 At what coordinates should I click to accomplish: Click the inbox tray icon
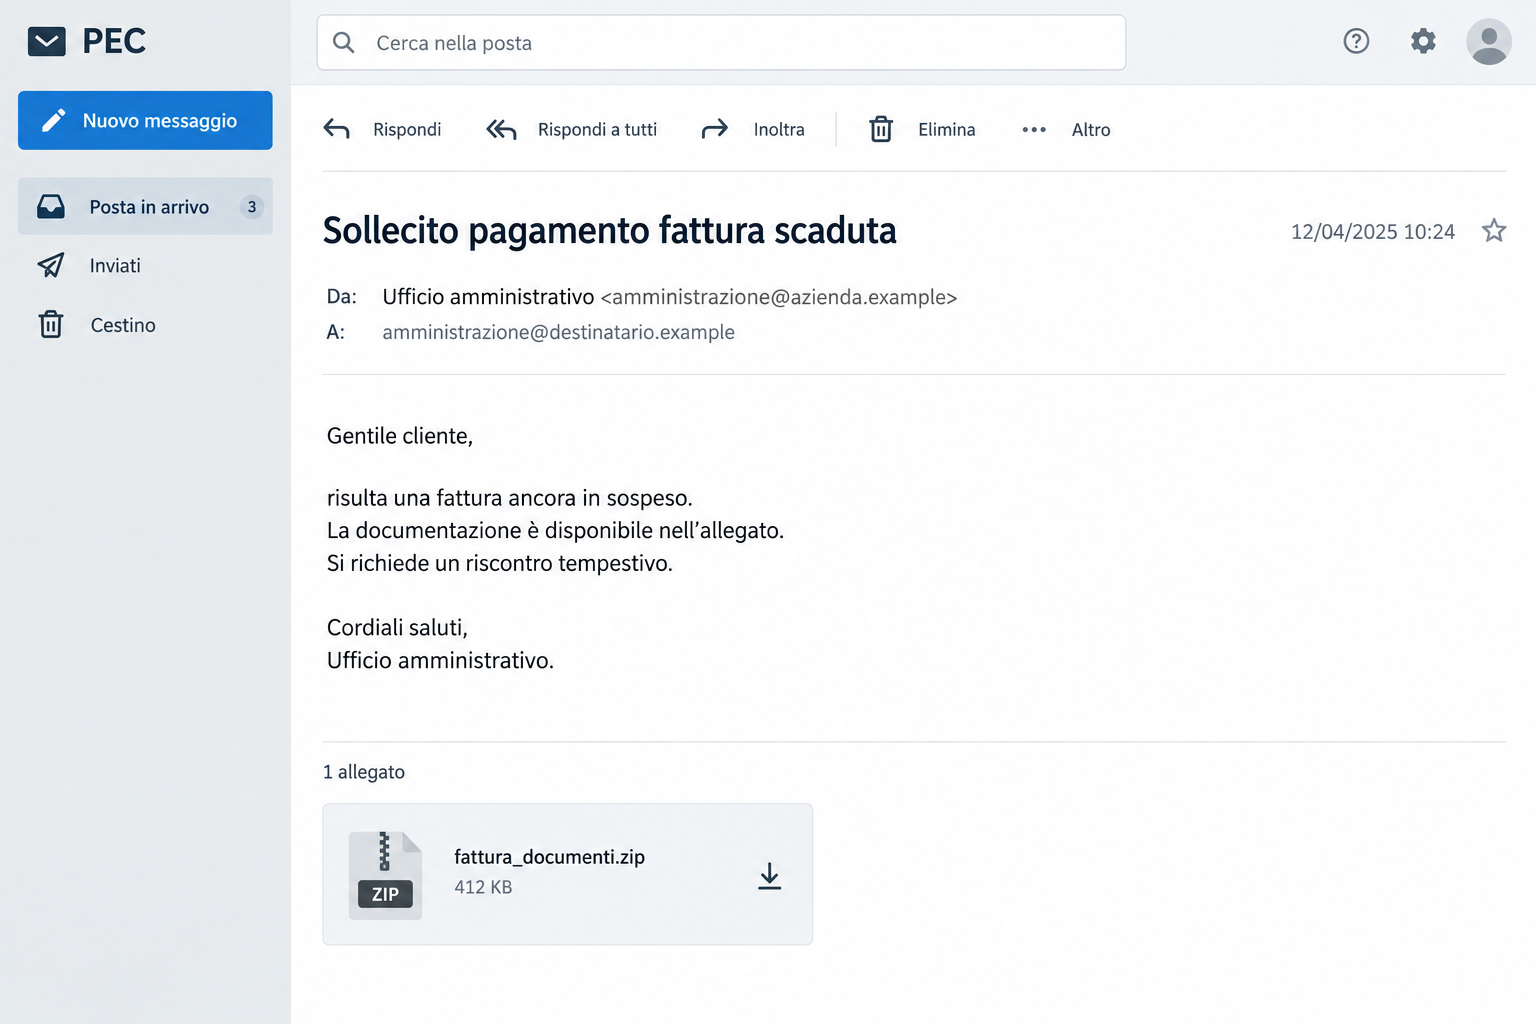click(x=51, y=207)
